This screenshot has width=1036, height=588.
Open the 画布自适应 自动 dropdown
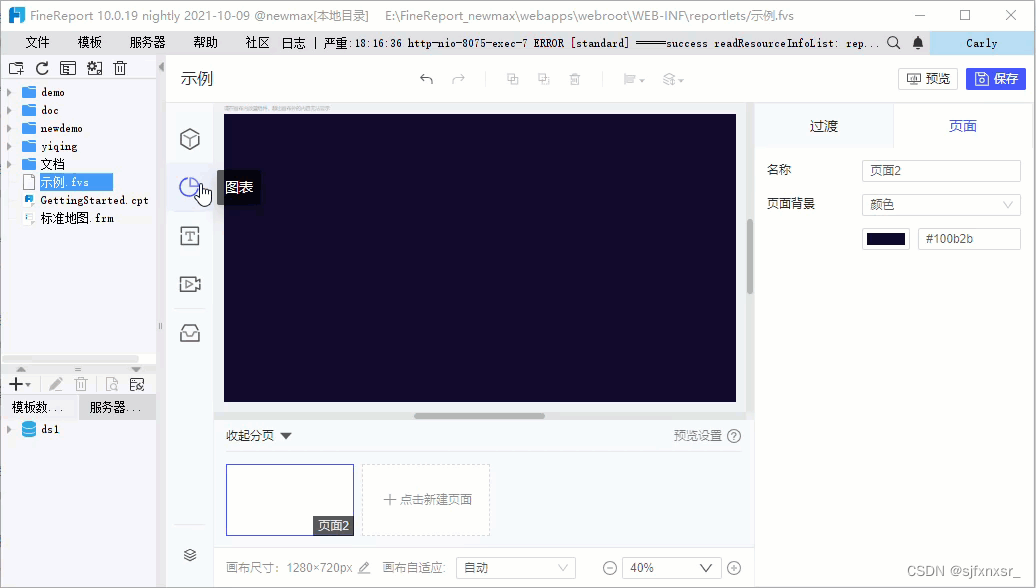[516, 568]
